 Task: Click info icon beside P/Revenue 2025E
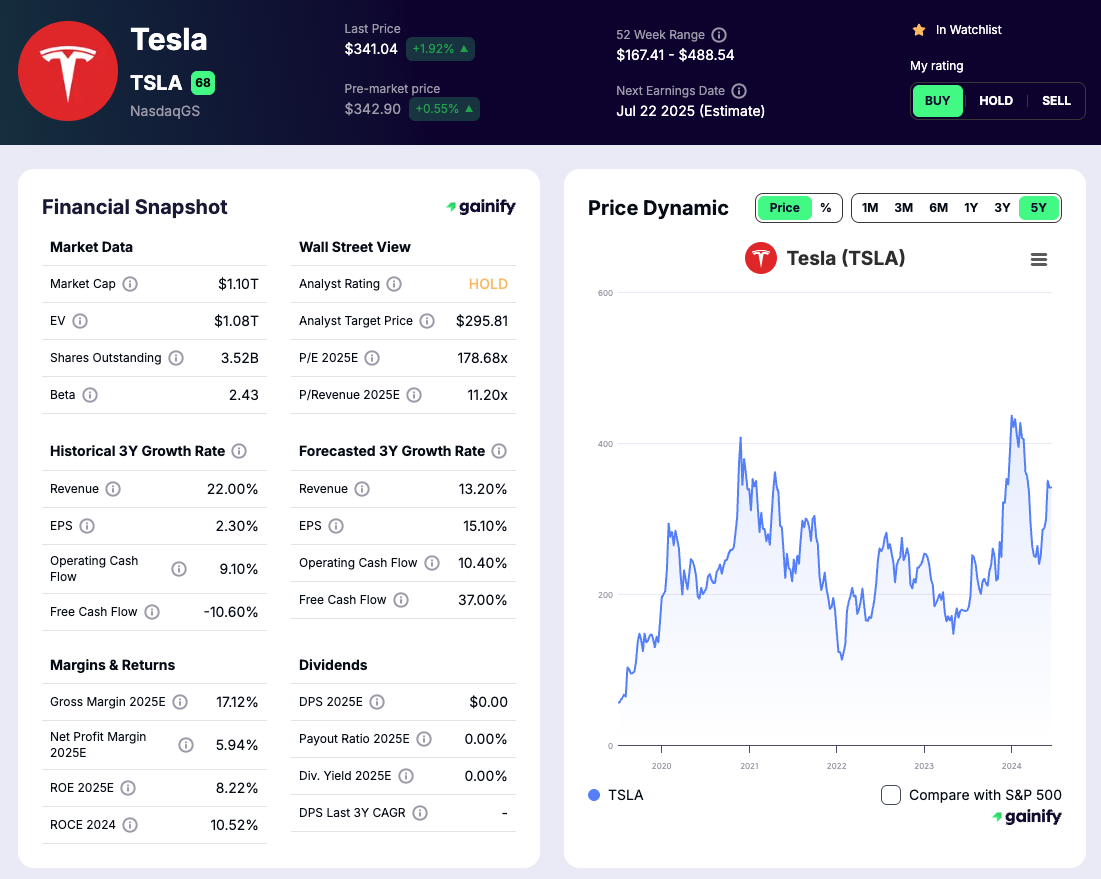point(414,395)
